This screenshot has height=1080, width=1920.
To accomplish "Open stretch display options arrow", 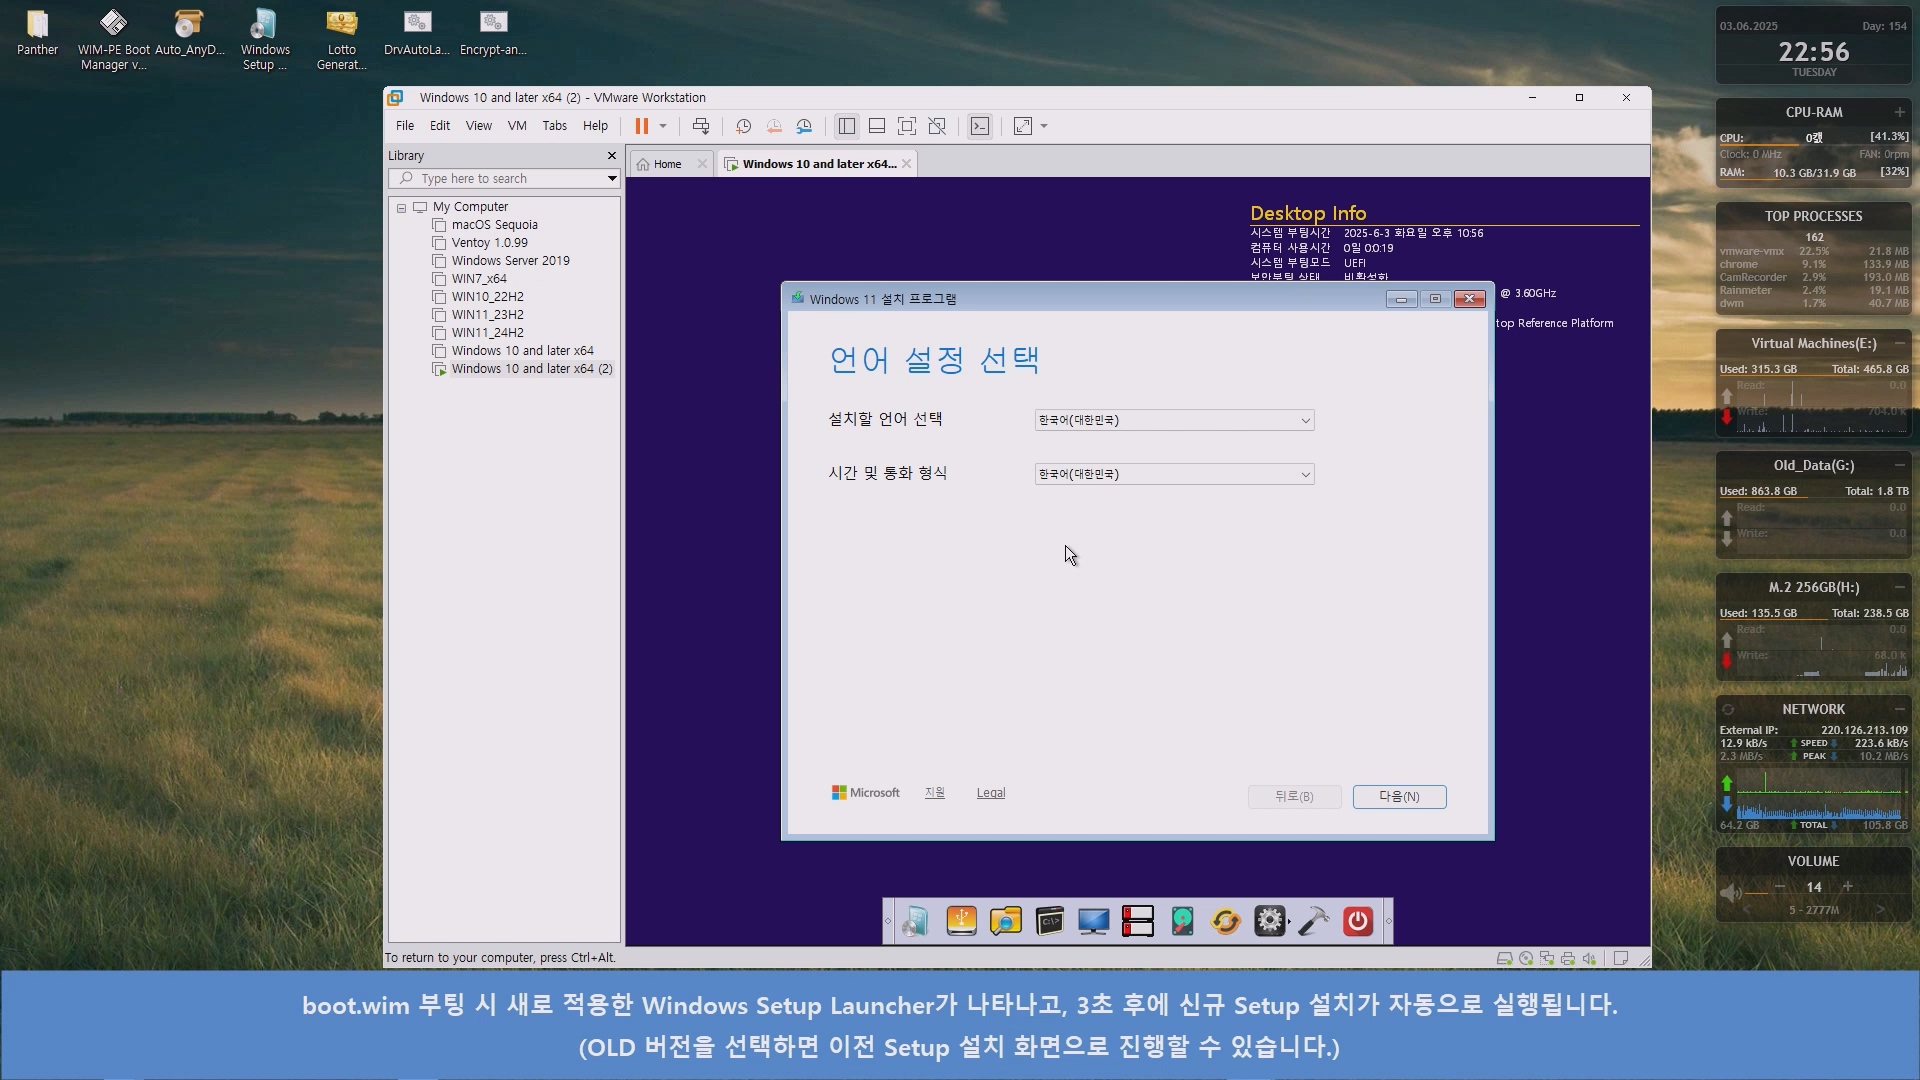I will [x=1044, y=126].
